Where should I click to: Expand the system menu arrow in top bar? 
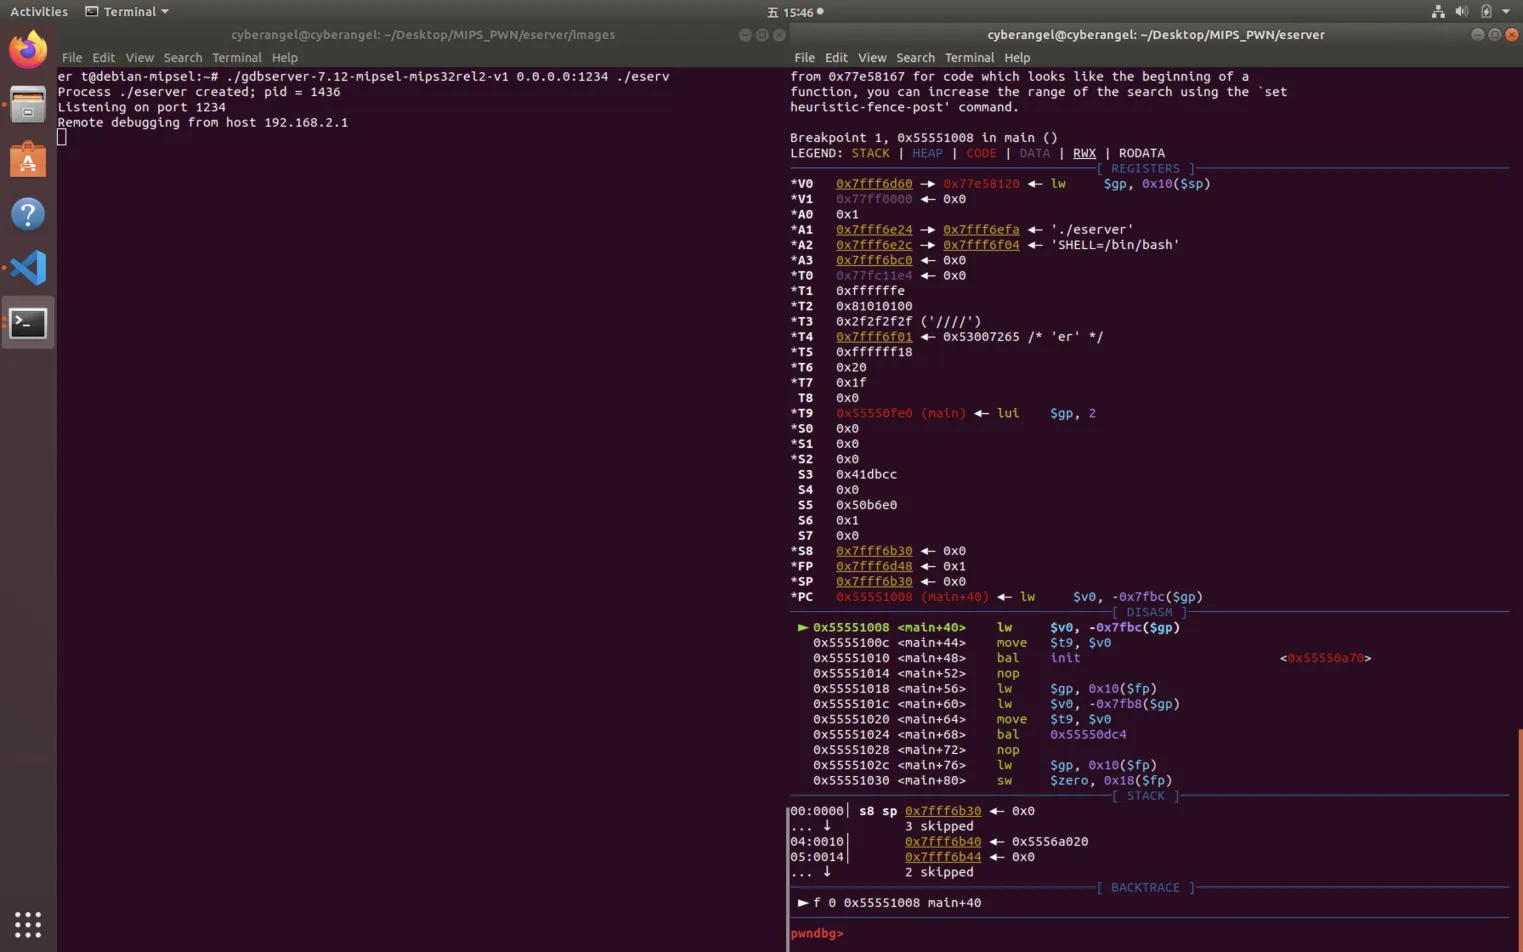(1506, 12)
